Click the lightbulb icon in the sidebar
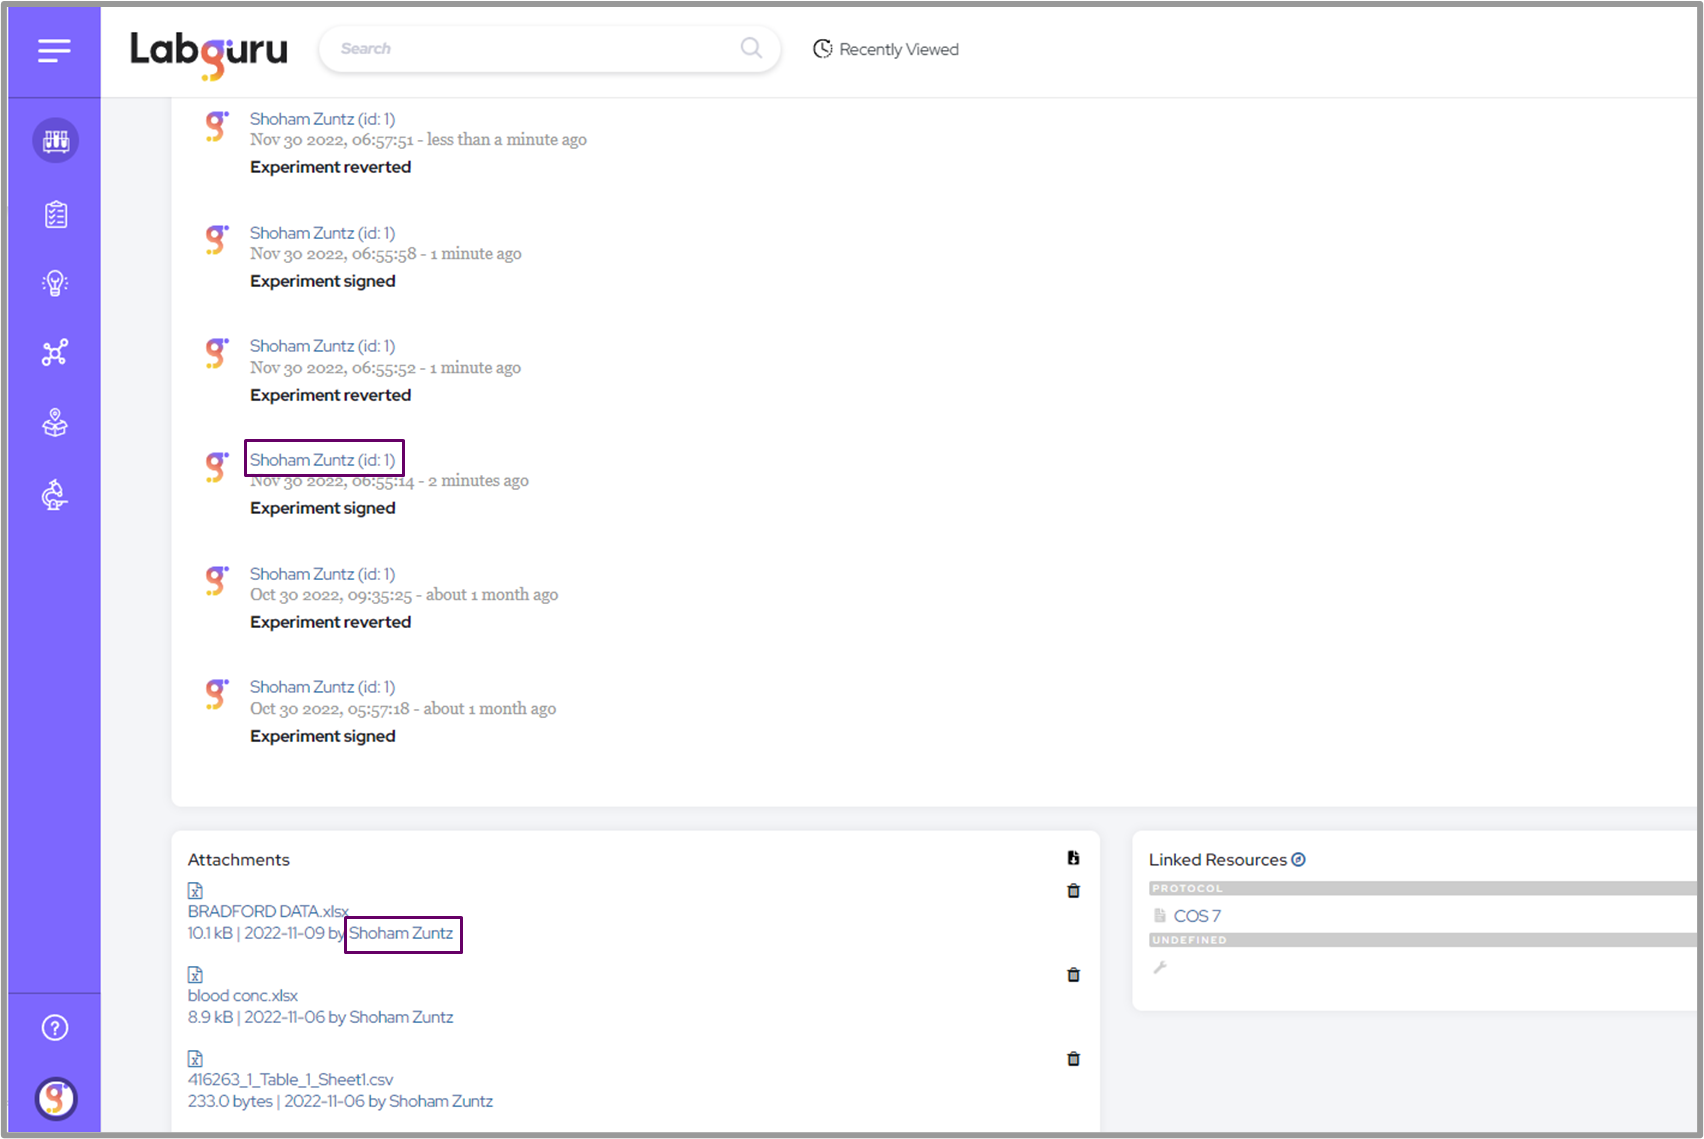Image resolution: width=1704 pixels, height=1139 pixels. coord(55,284)
